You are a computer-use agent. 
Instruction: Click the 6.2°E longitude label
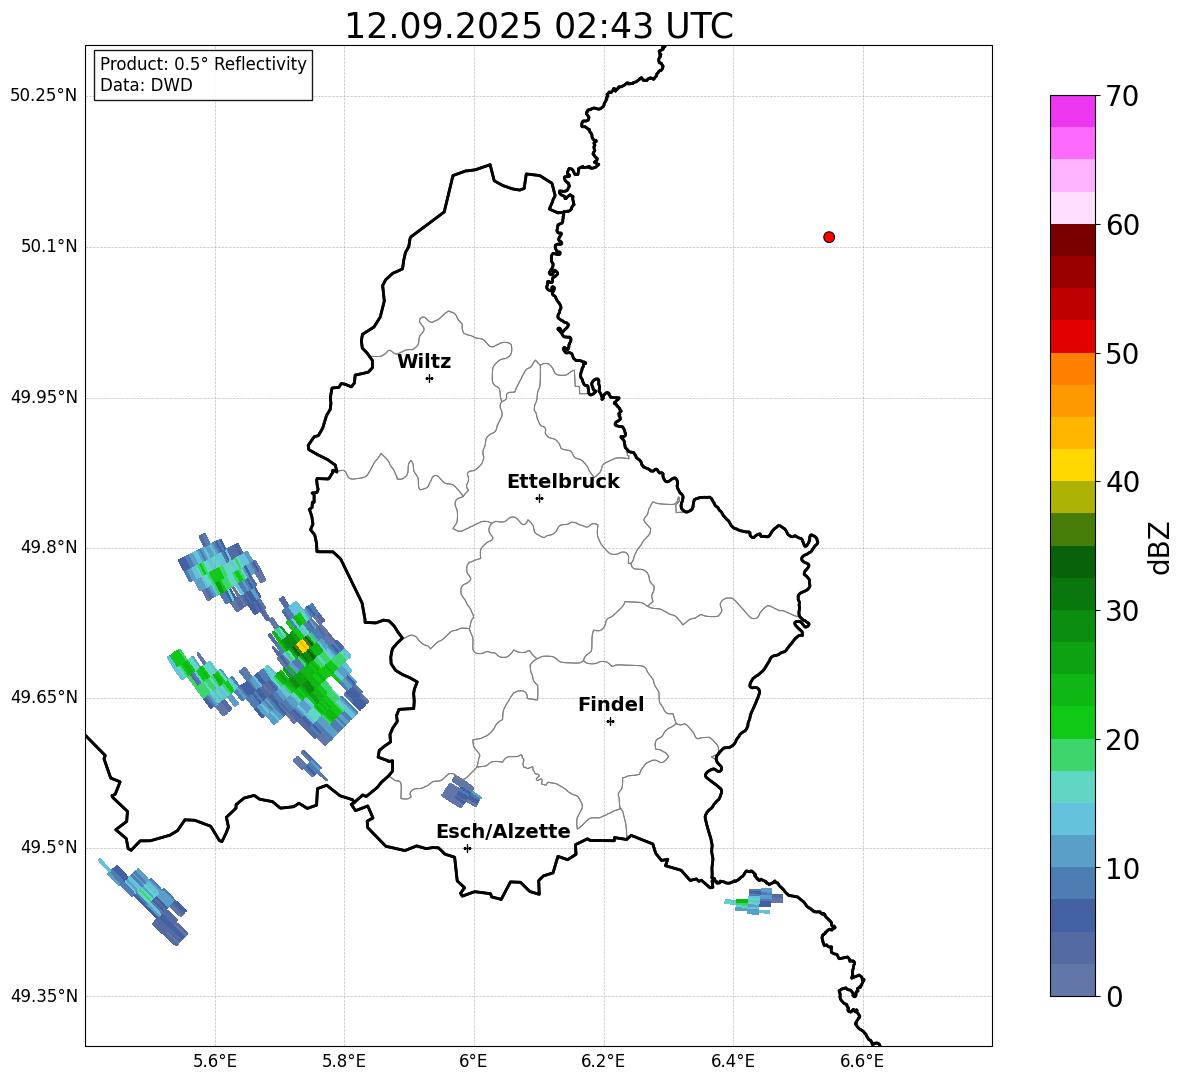click(x=603, y=1061)
